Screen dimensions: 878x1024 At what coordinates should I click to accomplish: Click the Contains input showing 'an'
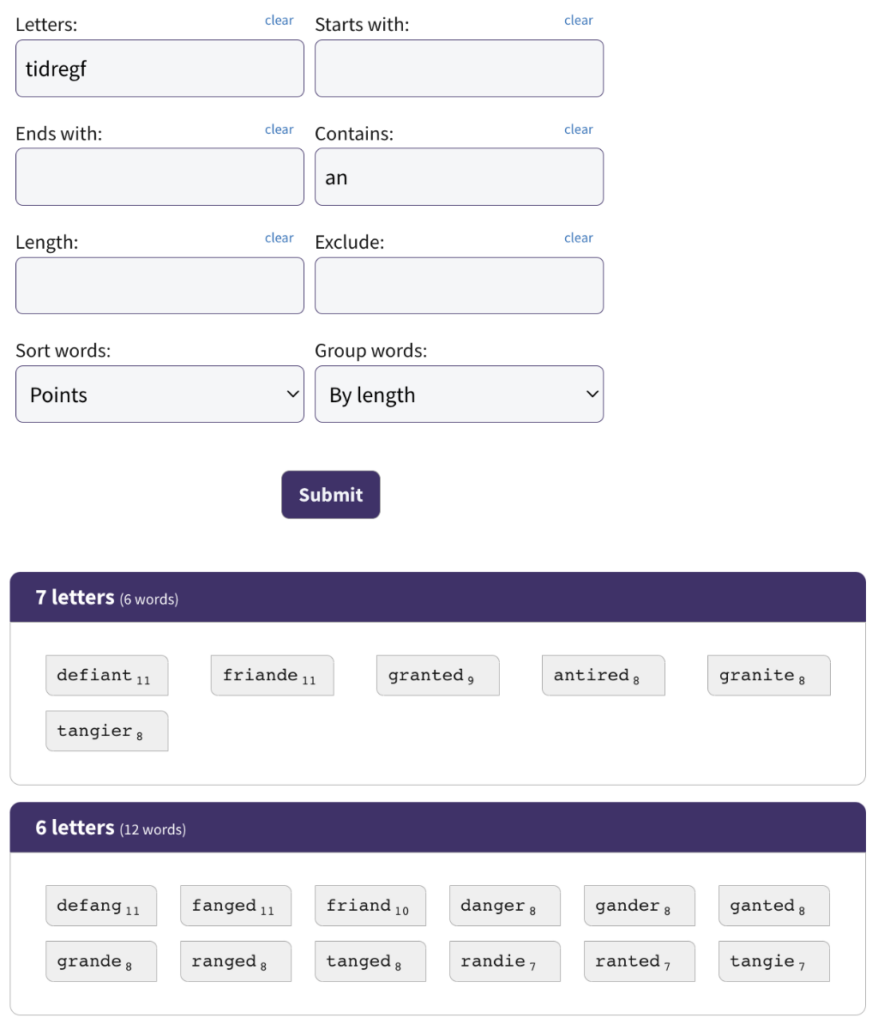tap(459, 177)
